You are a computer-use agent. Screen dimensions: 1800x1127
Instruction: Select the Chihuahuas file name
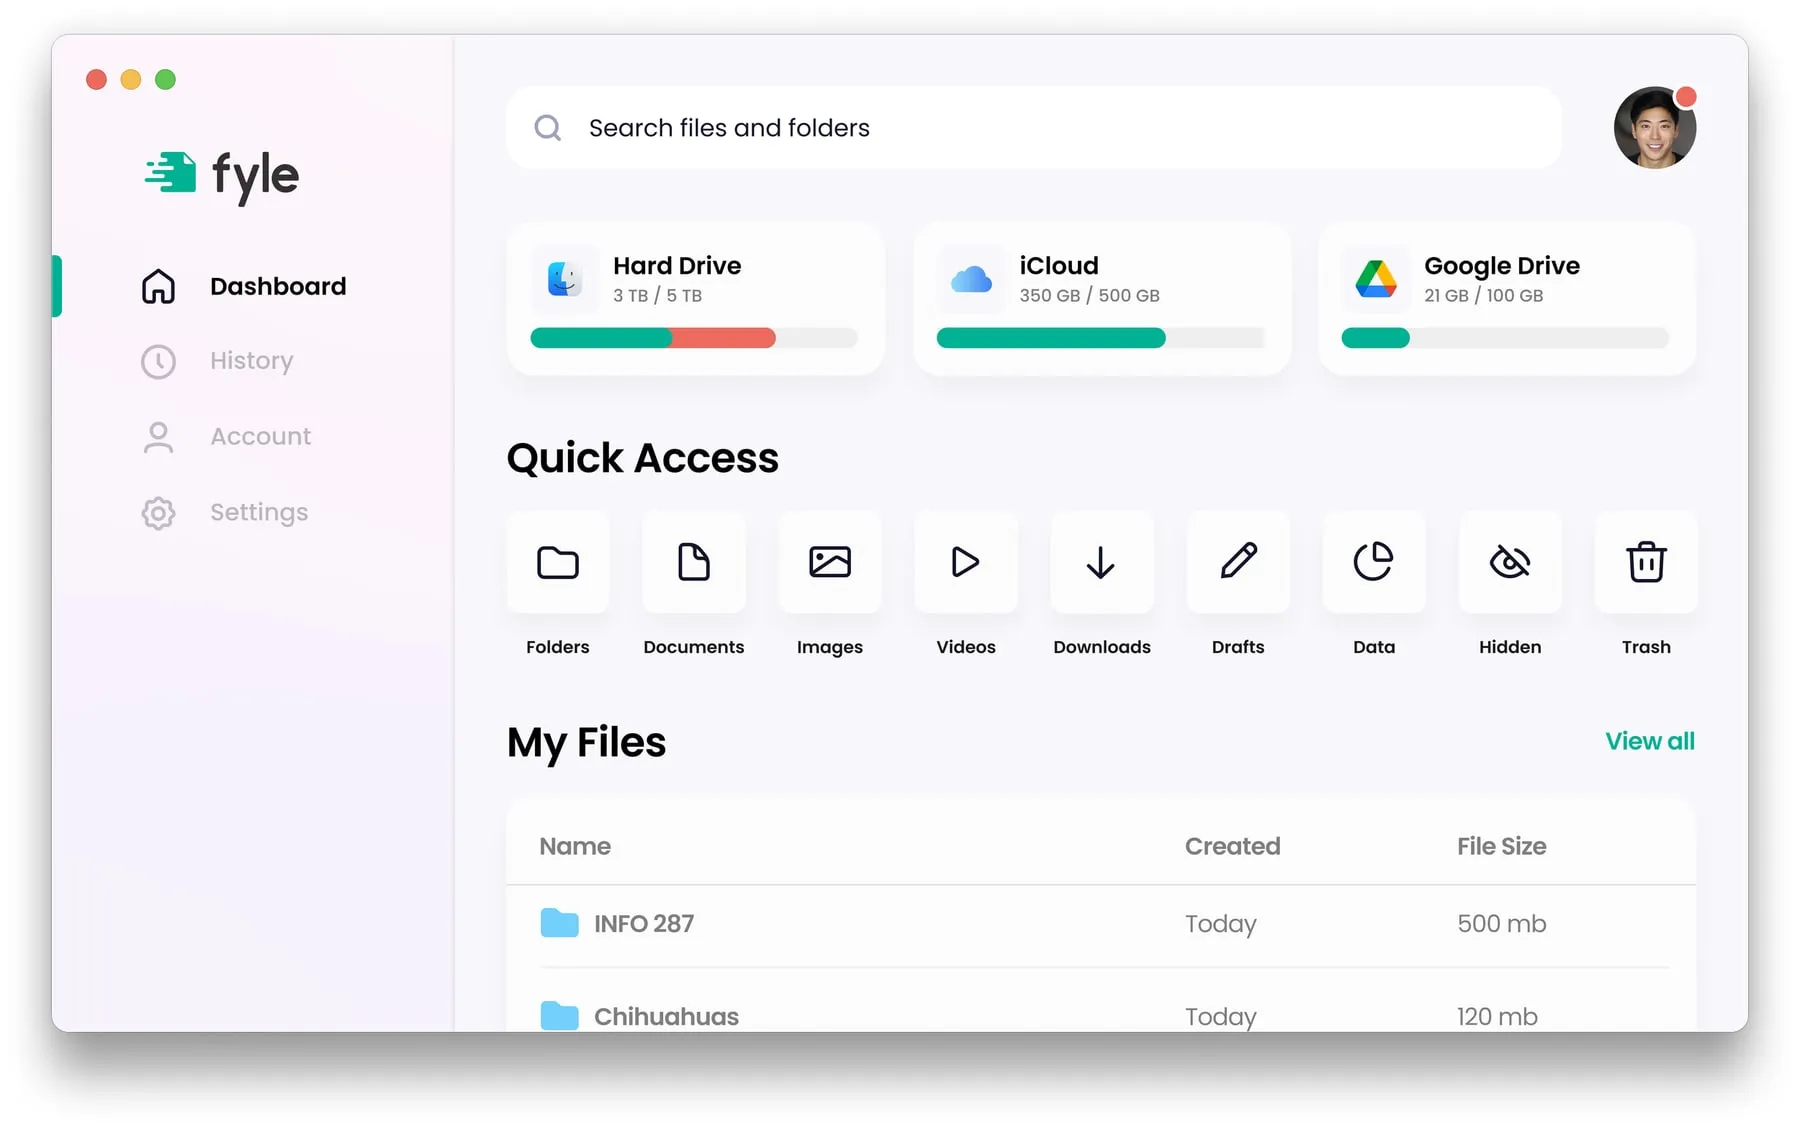[x=666, y=1016]
